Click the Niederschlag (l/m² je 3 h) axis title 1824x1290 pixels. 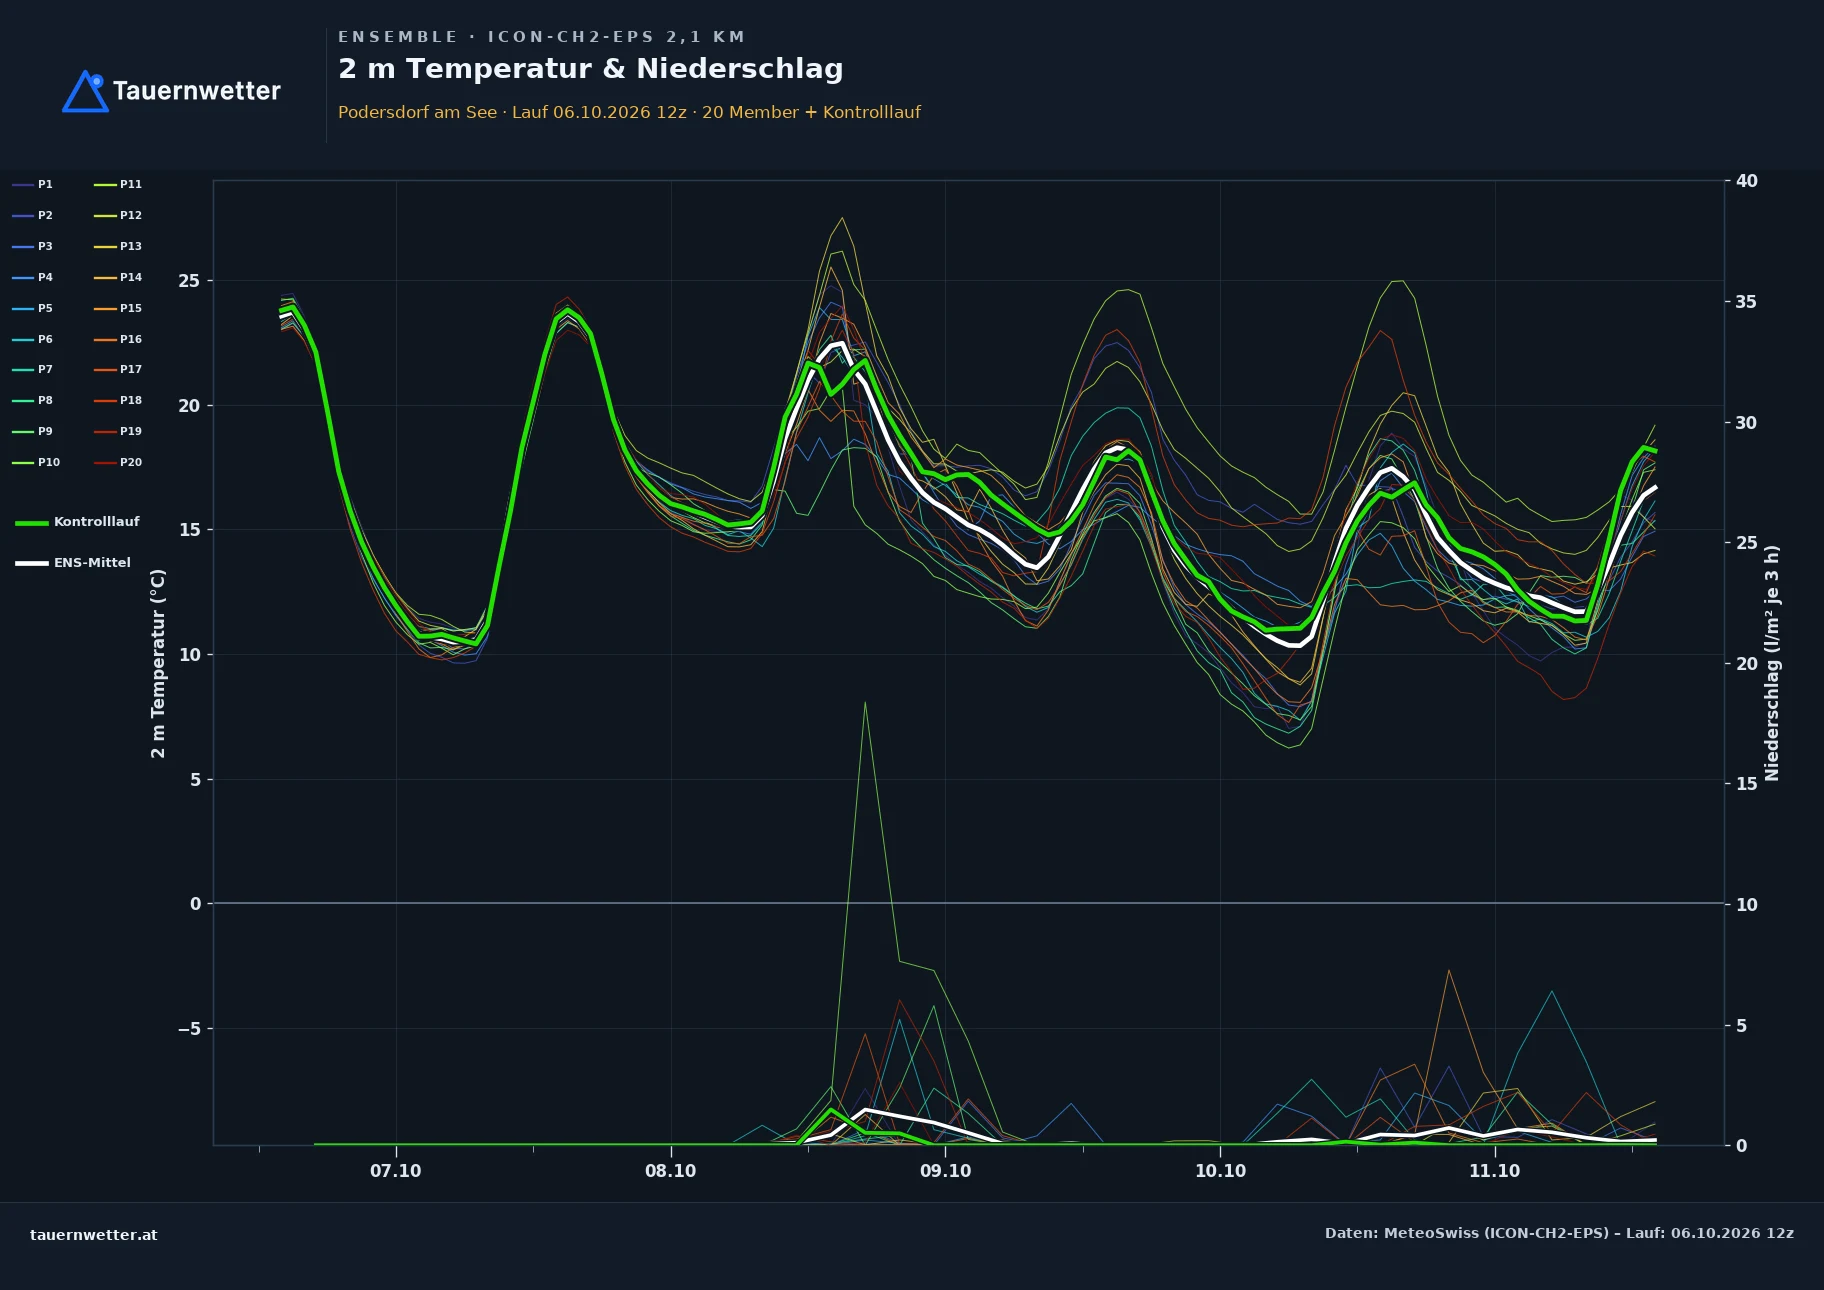coord(1772,663)
